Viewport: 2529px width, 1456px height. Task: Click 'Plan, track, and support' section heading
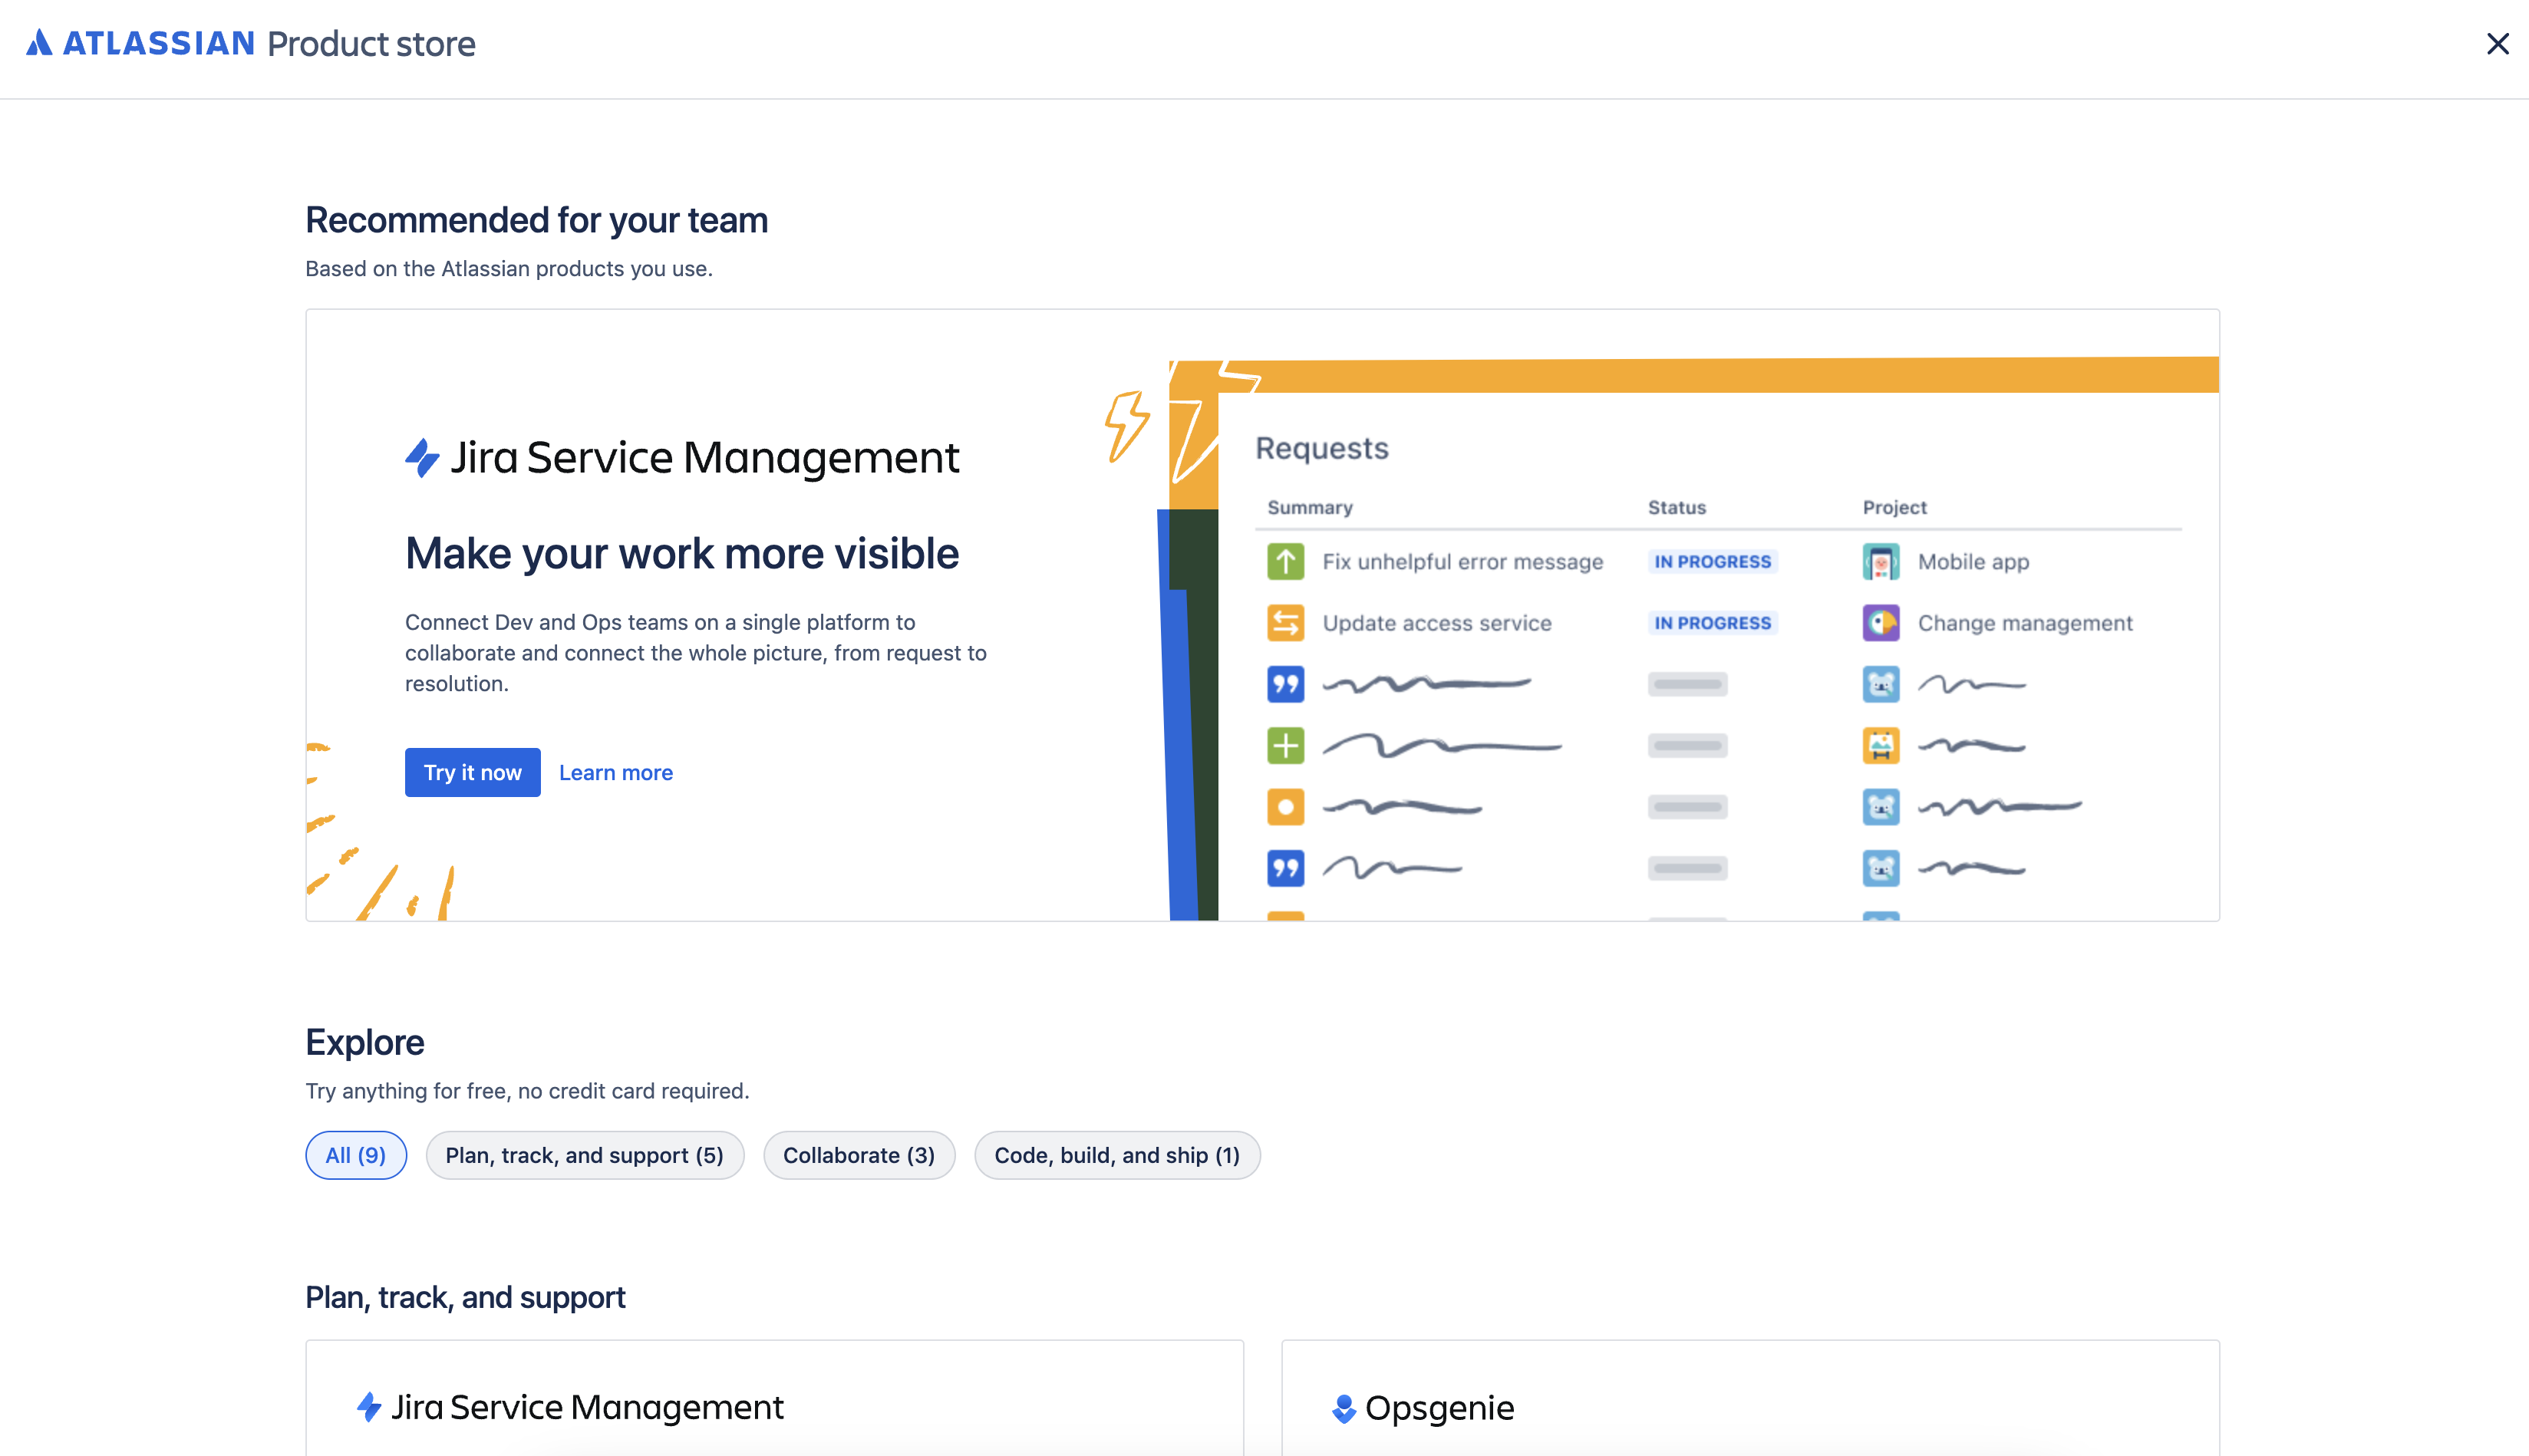(x=465, y=1297)
